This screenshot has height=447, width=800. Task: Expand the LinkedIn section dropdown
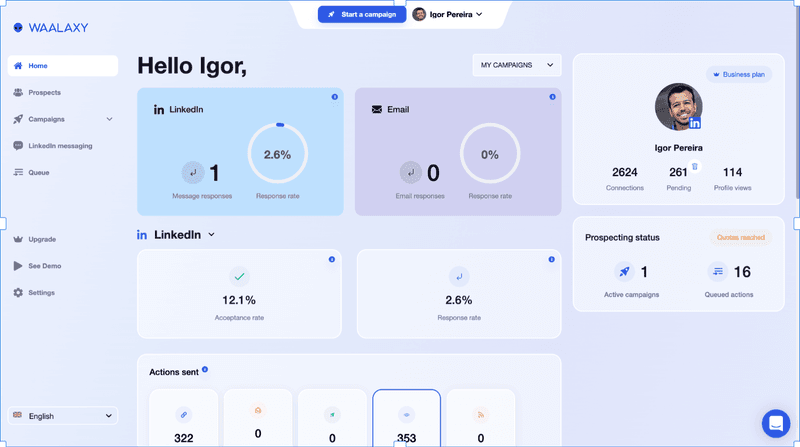point(211,235)
